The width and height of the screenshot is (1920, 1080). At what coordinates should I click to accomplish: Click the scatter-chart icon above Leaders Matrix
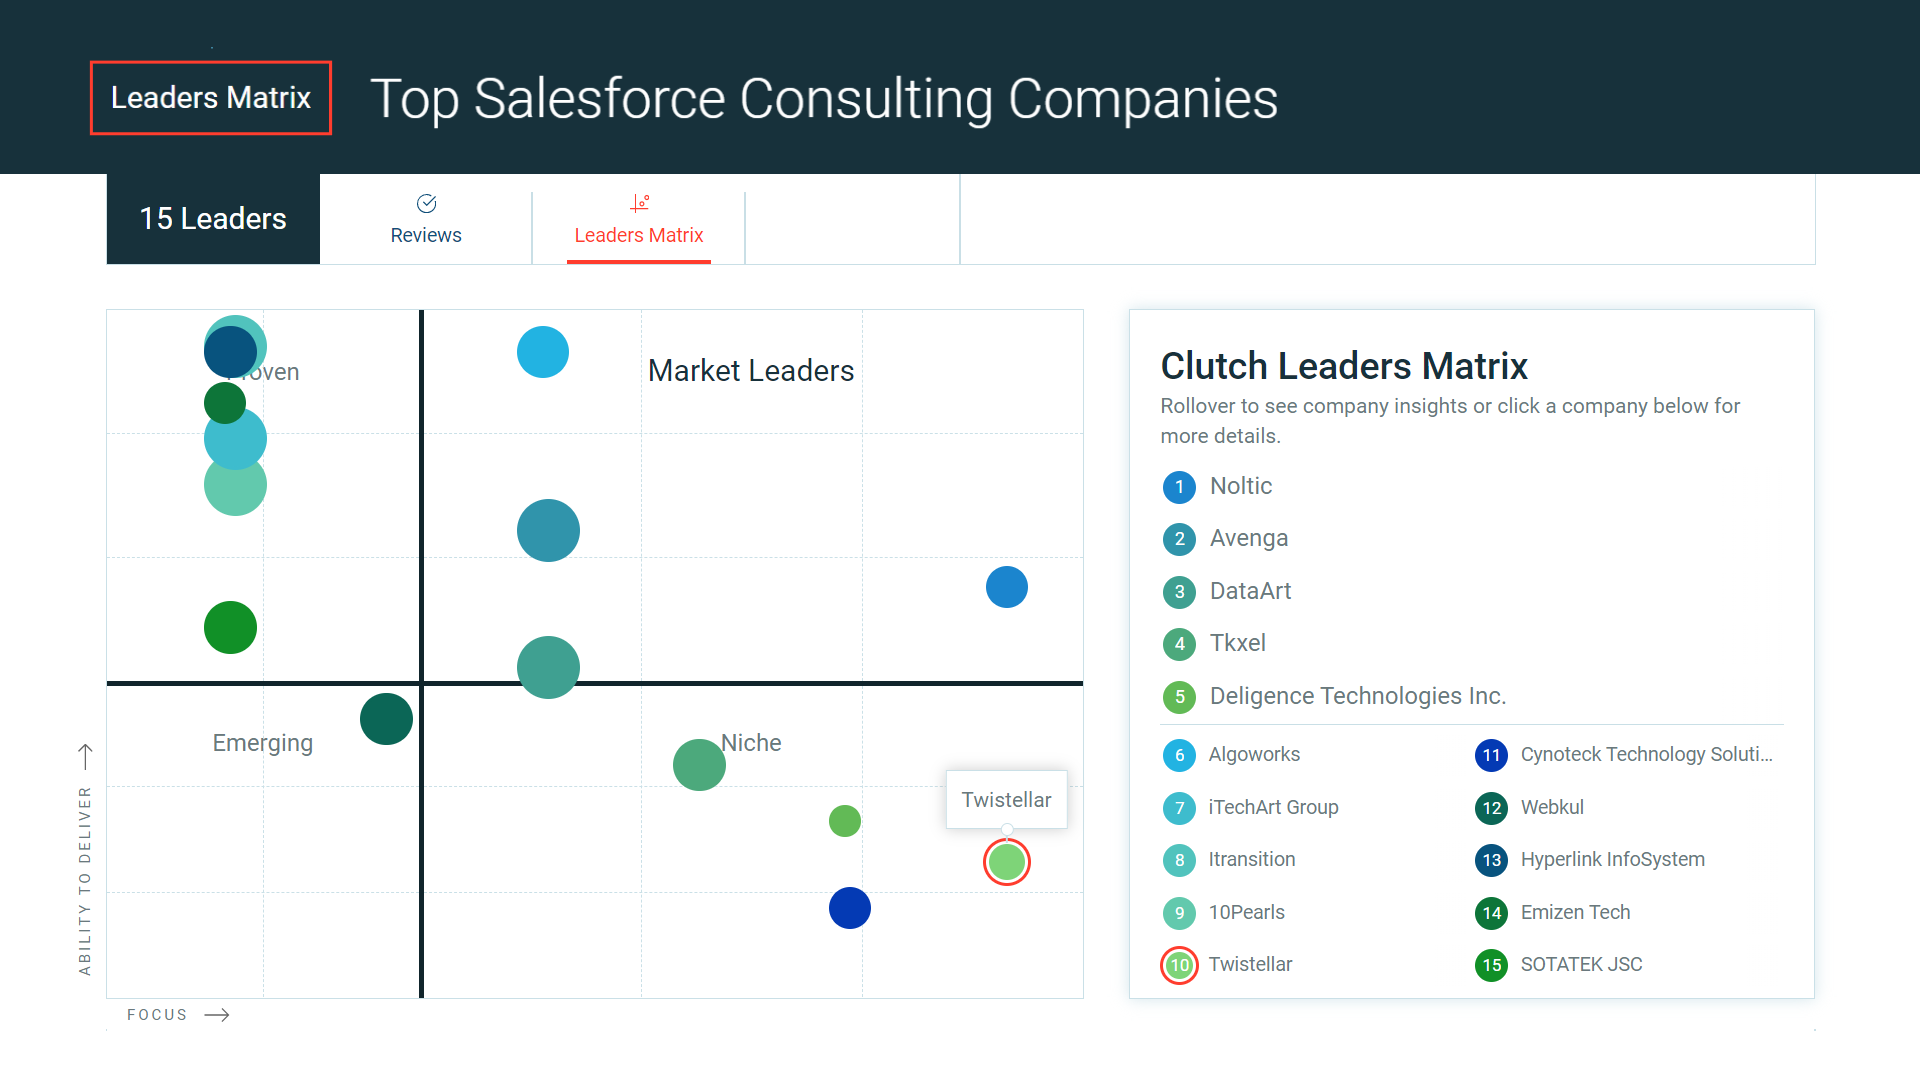click(x=639, y=203)
